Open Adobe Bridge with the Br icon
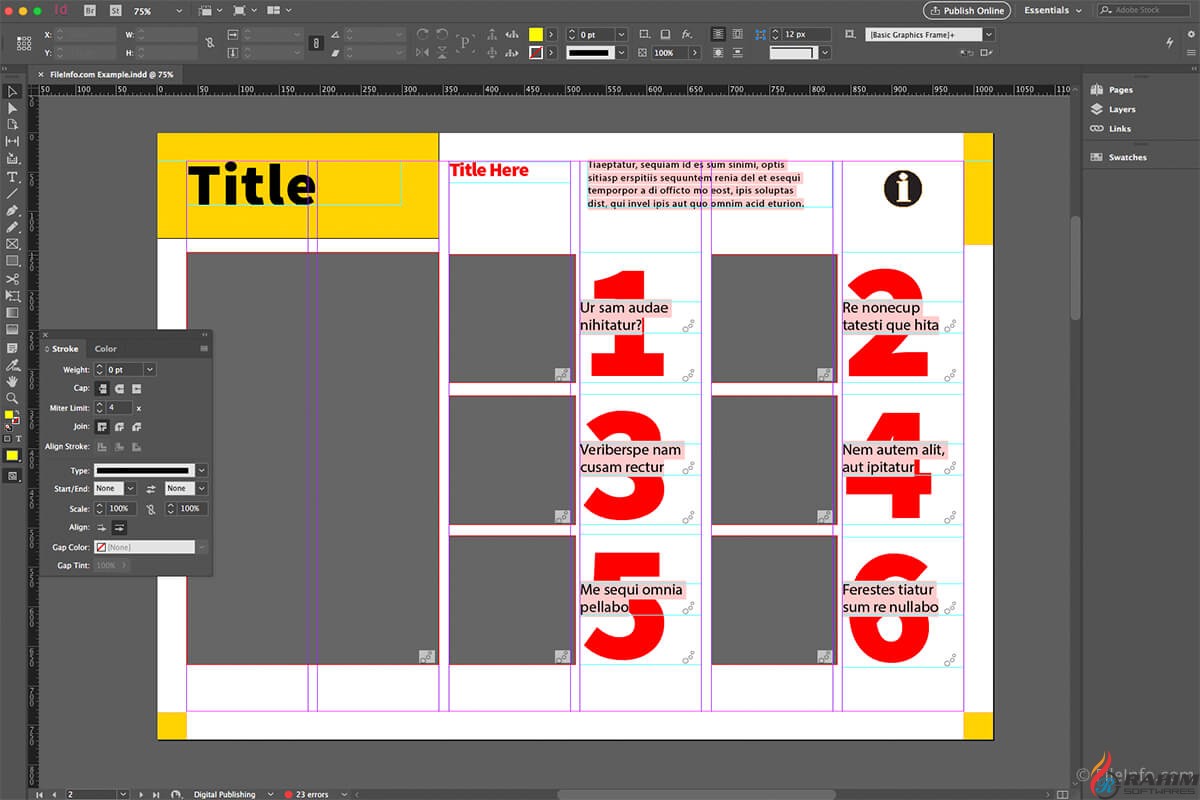 pos(88,11)
